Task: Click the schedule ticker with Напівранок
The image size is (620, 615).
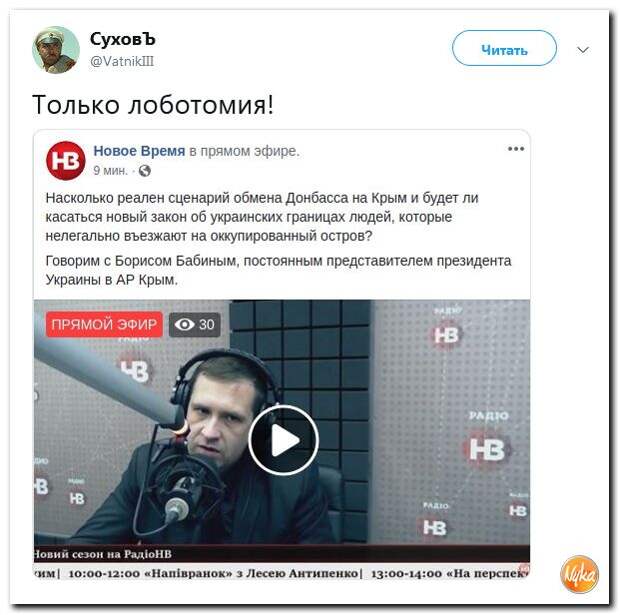Action: pos(282,573)
